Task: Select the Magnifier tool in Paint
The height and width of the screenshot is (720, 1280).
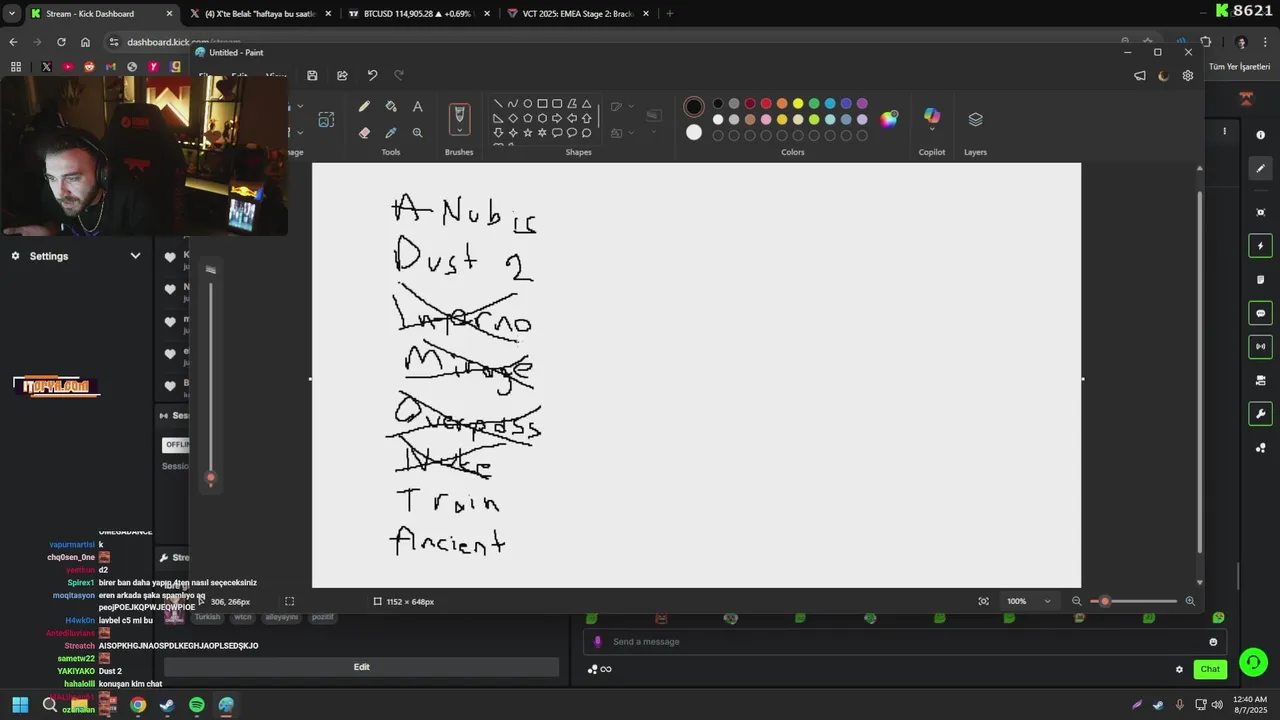Action: [417, 132]
